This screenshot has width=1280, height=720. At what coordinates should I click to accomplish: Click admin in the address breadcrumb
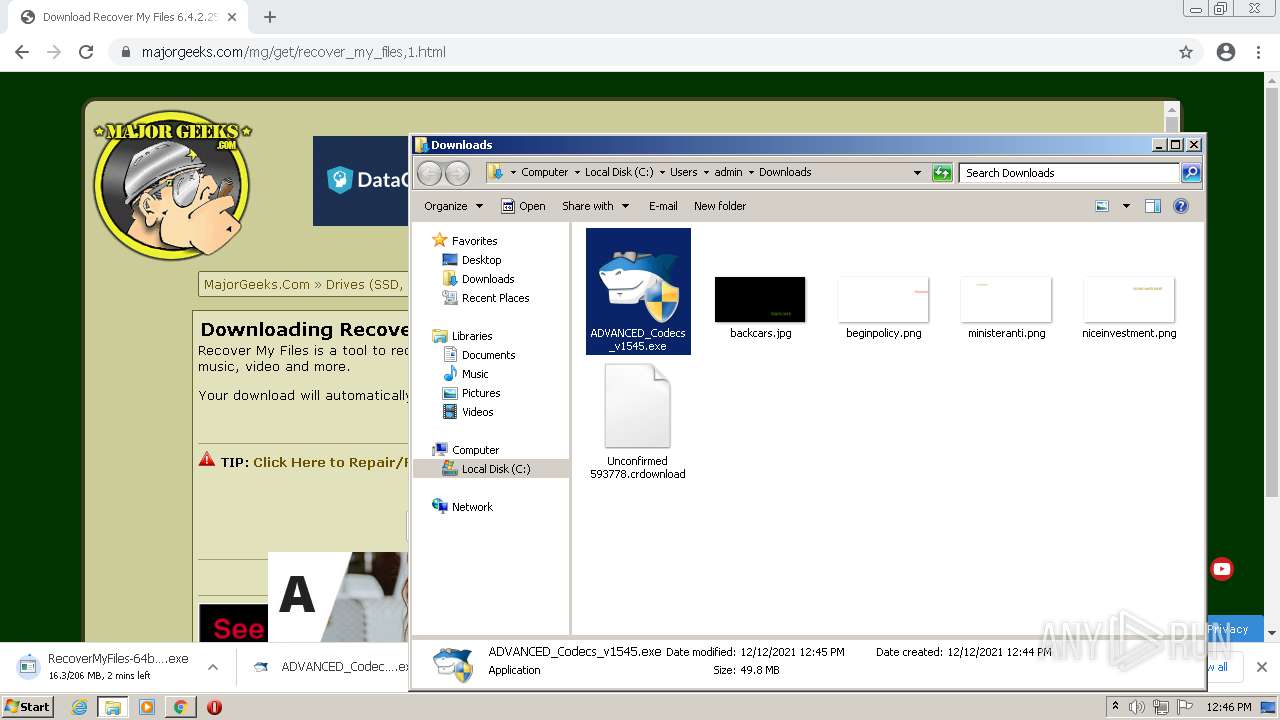tap(728, 173)
